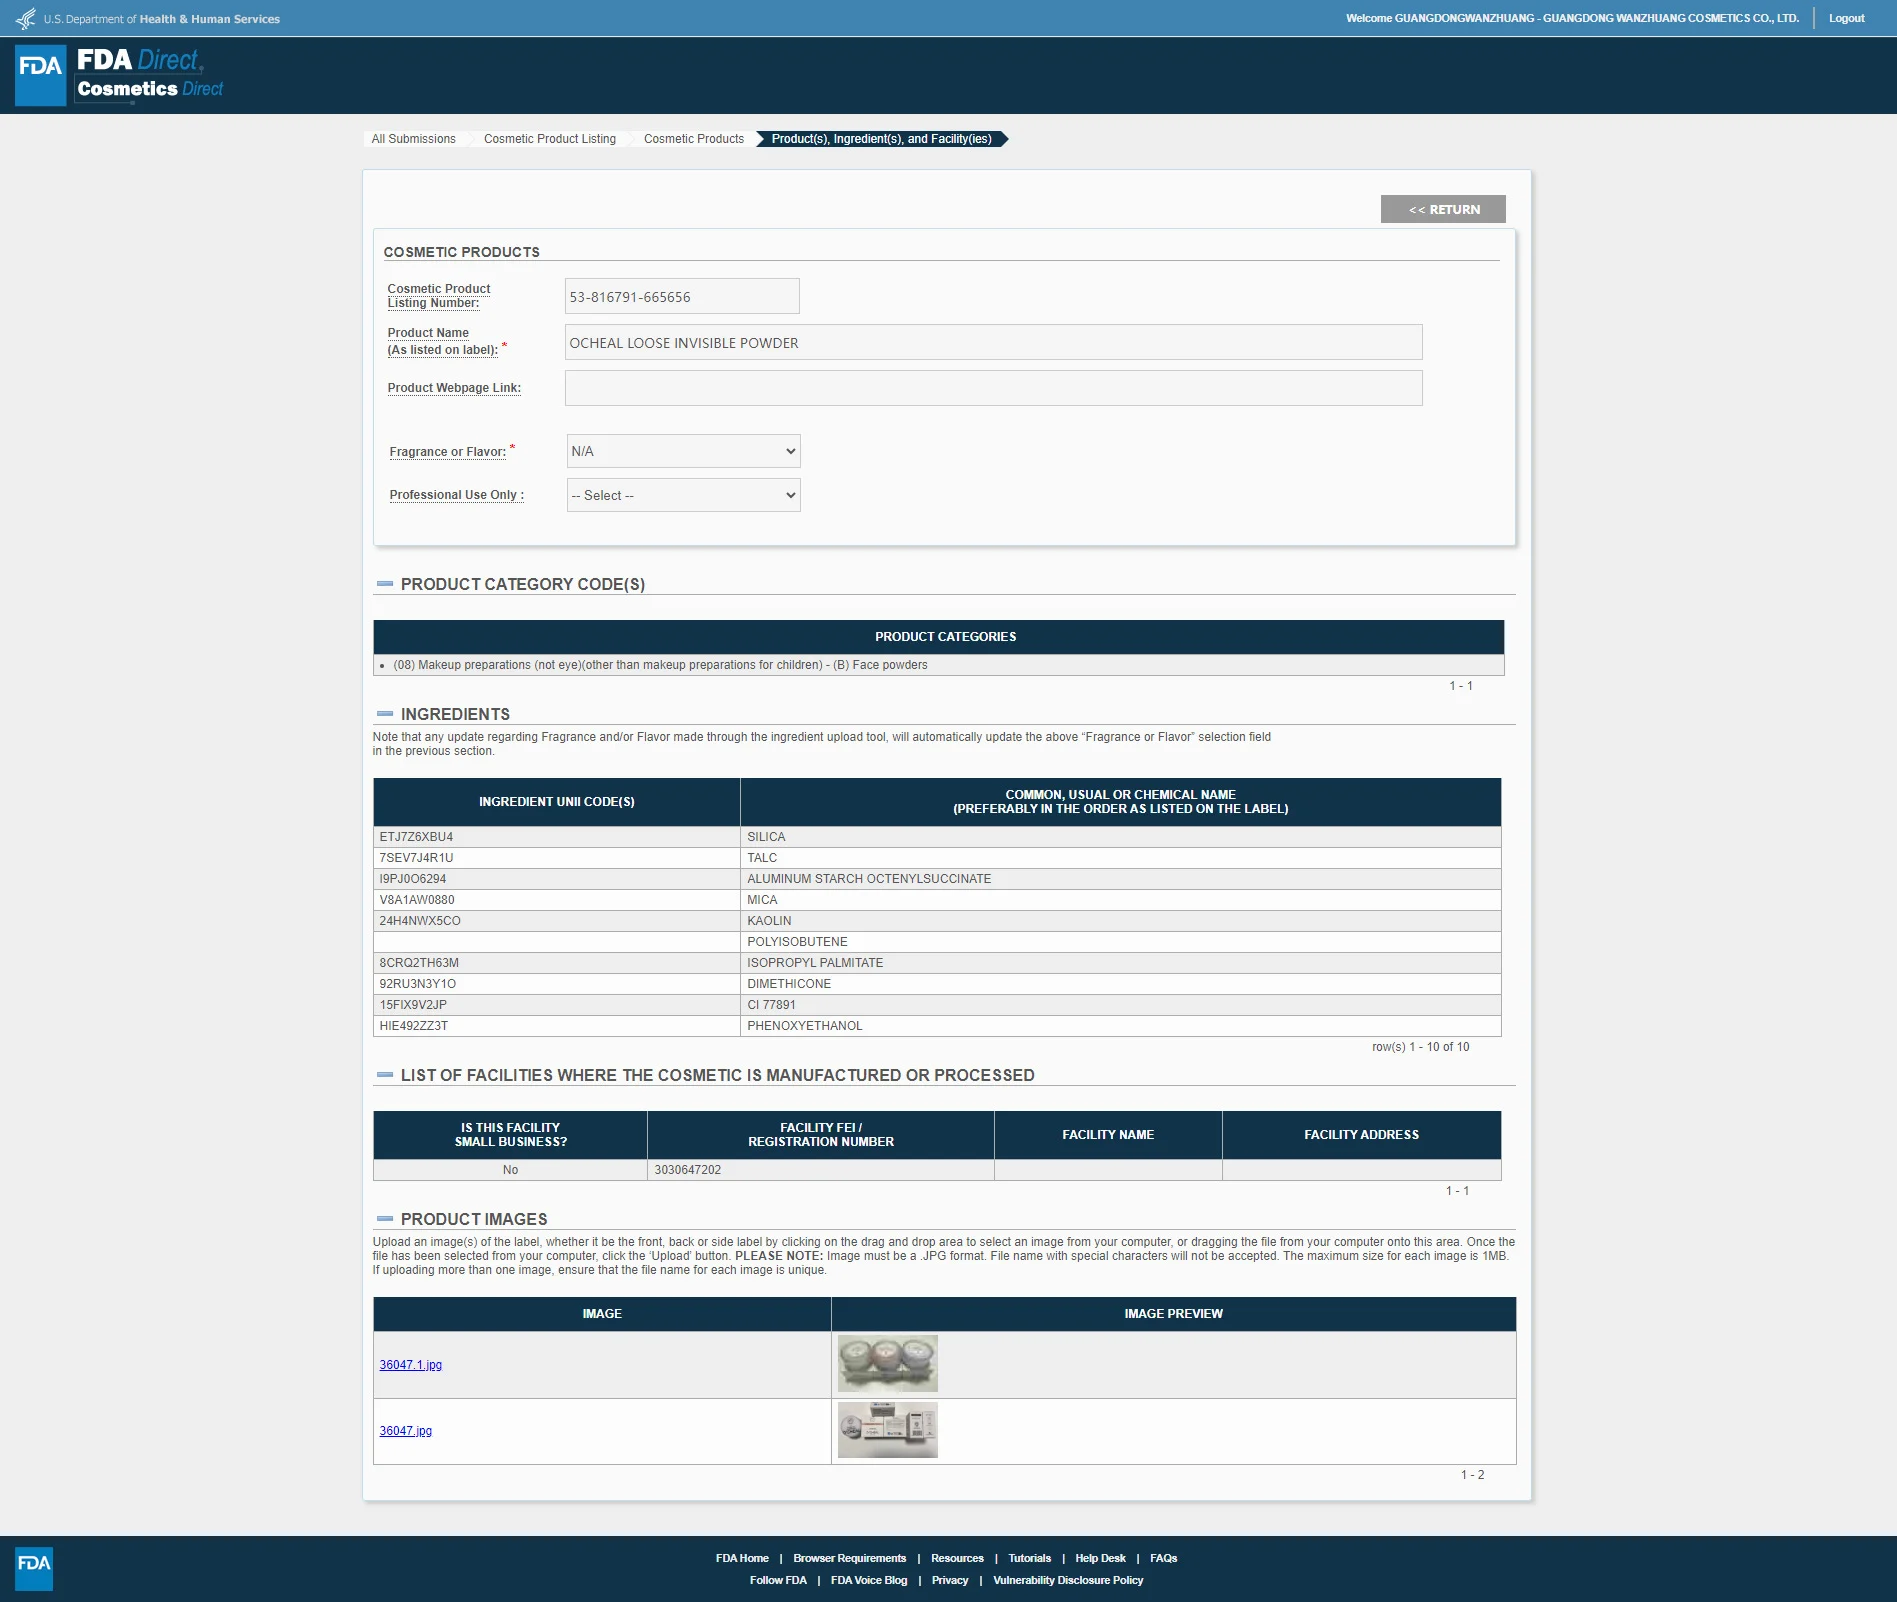
Task: Click the ISOPROPYL PALMITATE cell
Action: pyautogui.click(x=1120, y=963)
